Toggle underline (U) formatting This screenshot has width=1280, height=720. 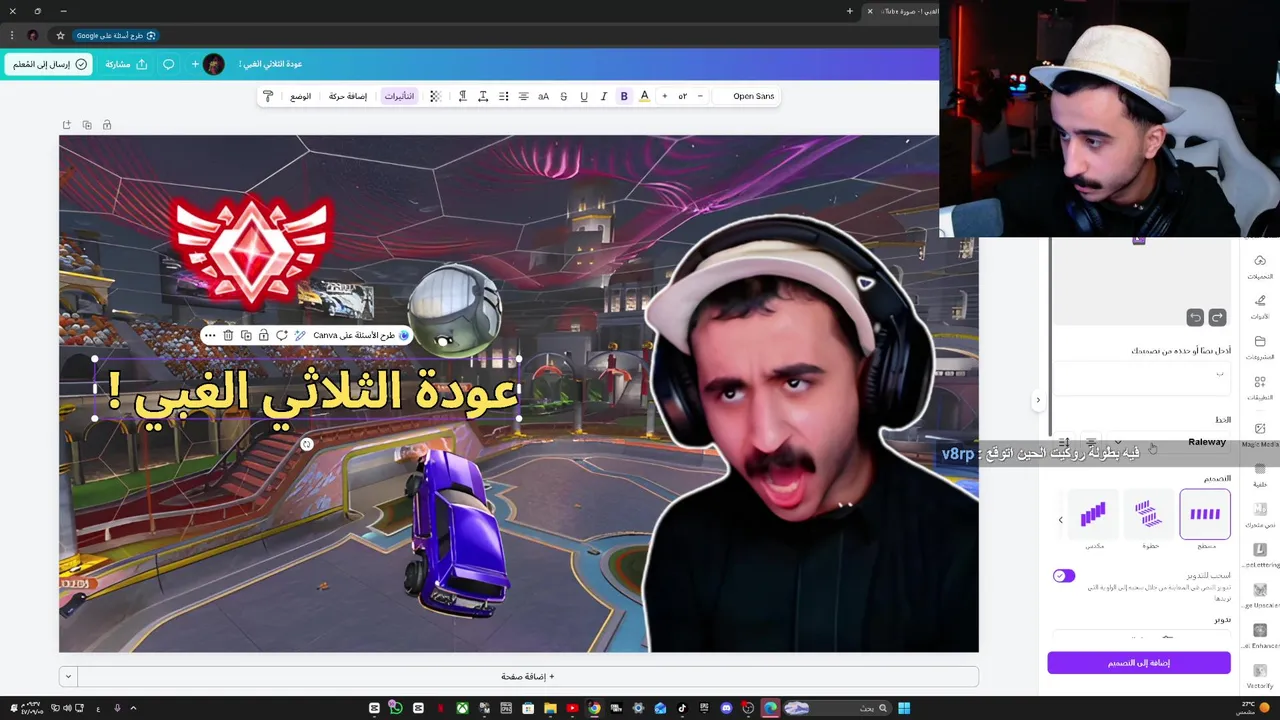584,96
